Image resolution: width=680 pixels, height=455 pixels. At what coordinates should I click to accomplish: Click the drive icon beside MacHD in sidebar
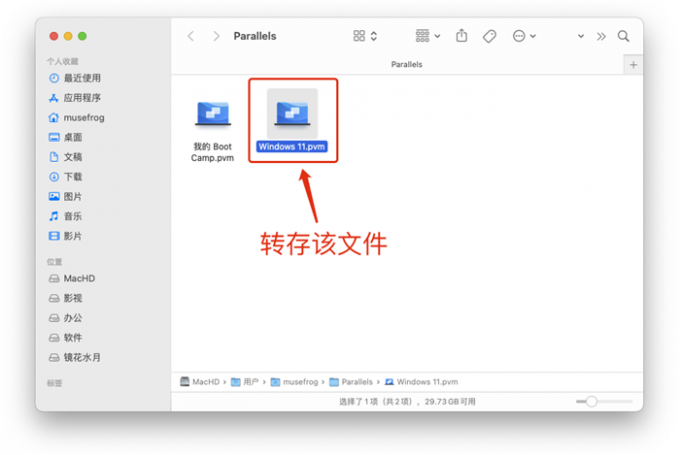coord(54,278)
